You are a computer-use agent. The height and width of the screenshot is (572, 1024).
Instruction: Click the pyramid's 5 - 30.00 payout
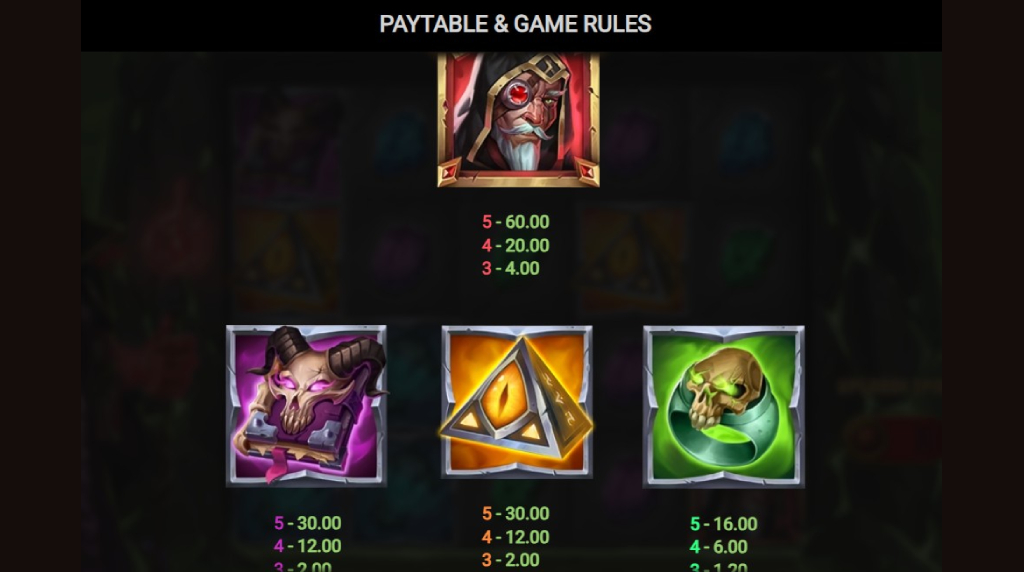[x=515, y=513]
